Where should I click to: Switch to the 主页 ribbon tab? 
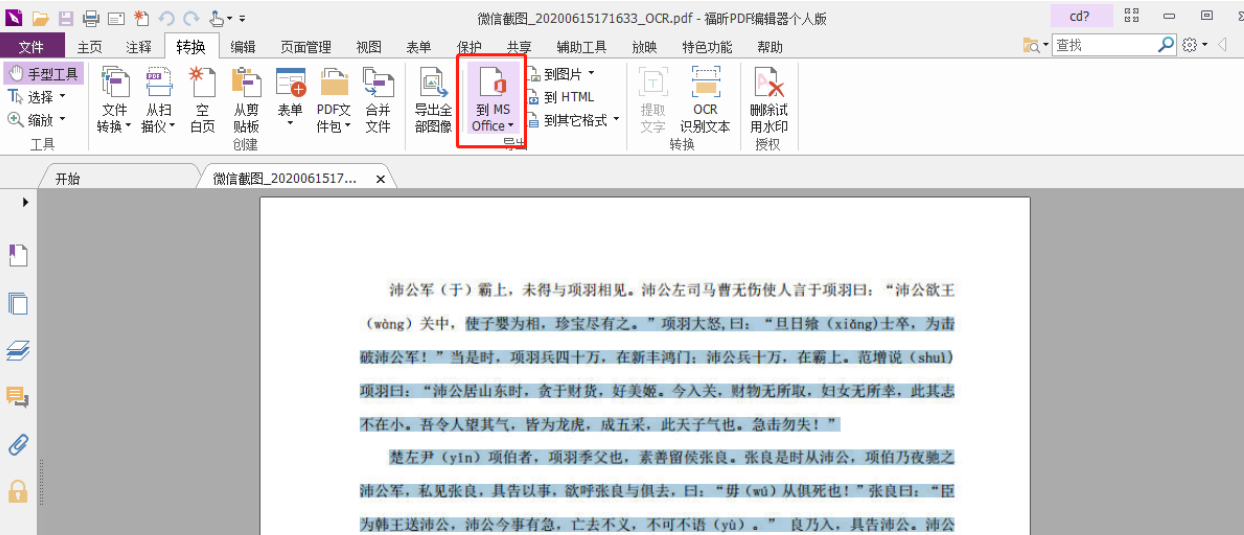[x=90, y=47]
